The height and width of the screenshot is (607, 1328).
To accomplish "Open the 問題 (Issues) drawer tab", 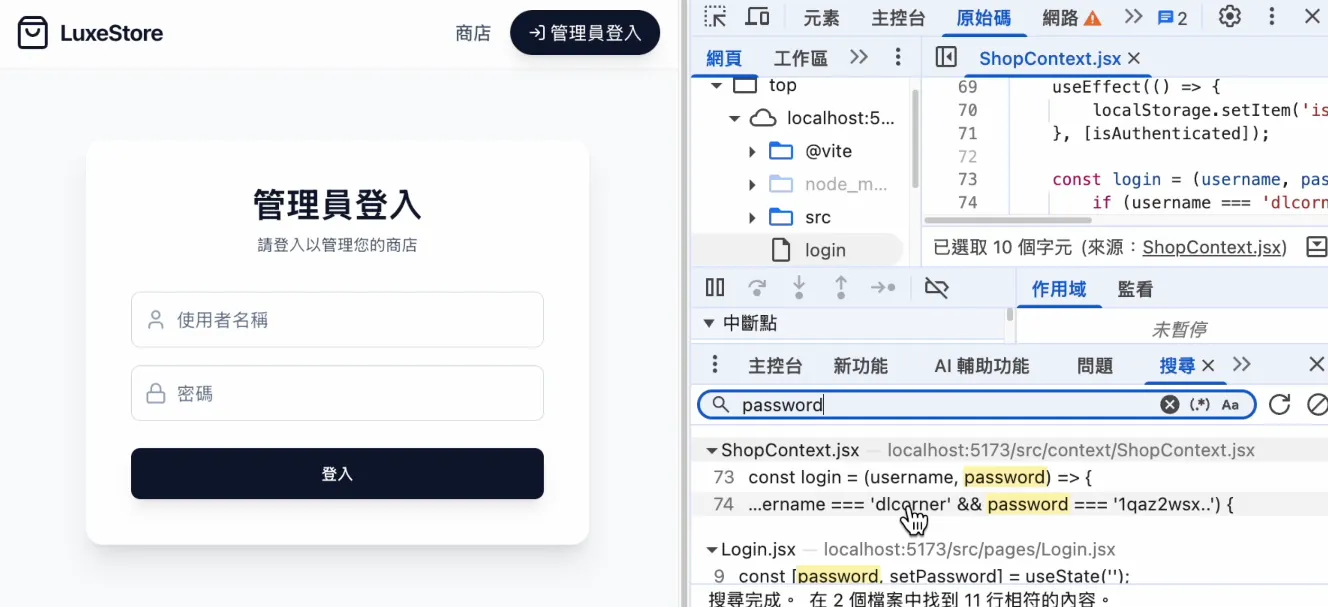I will 1095,365.
